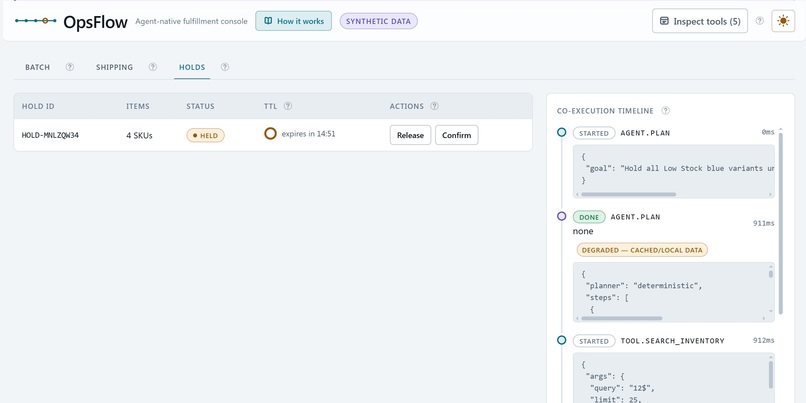
Task: Click the 911ms timestamp
Action: [763, 223]
